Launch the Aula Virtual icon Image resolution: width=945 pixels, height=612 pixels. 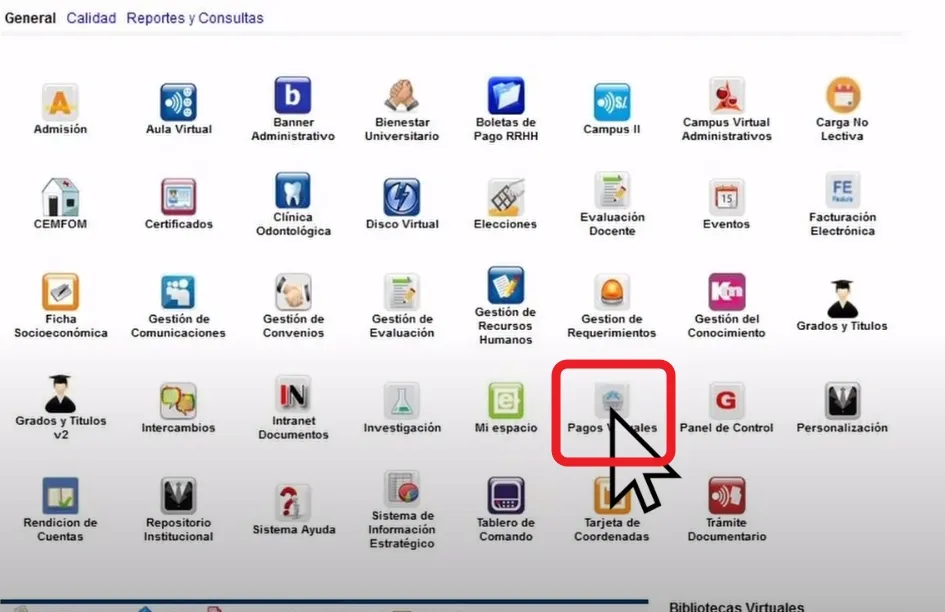[x=179, y=101]
